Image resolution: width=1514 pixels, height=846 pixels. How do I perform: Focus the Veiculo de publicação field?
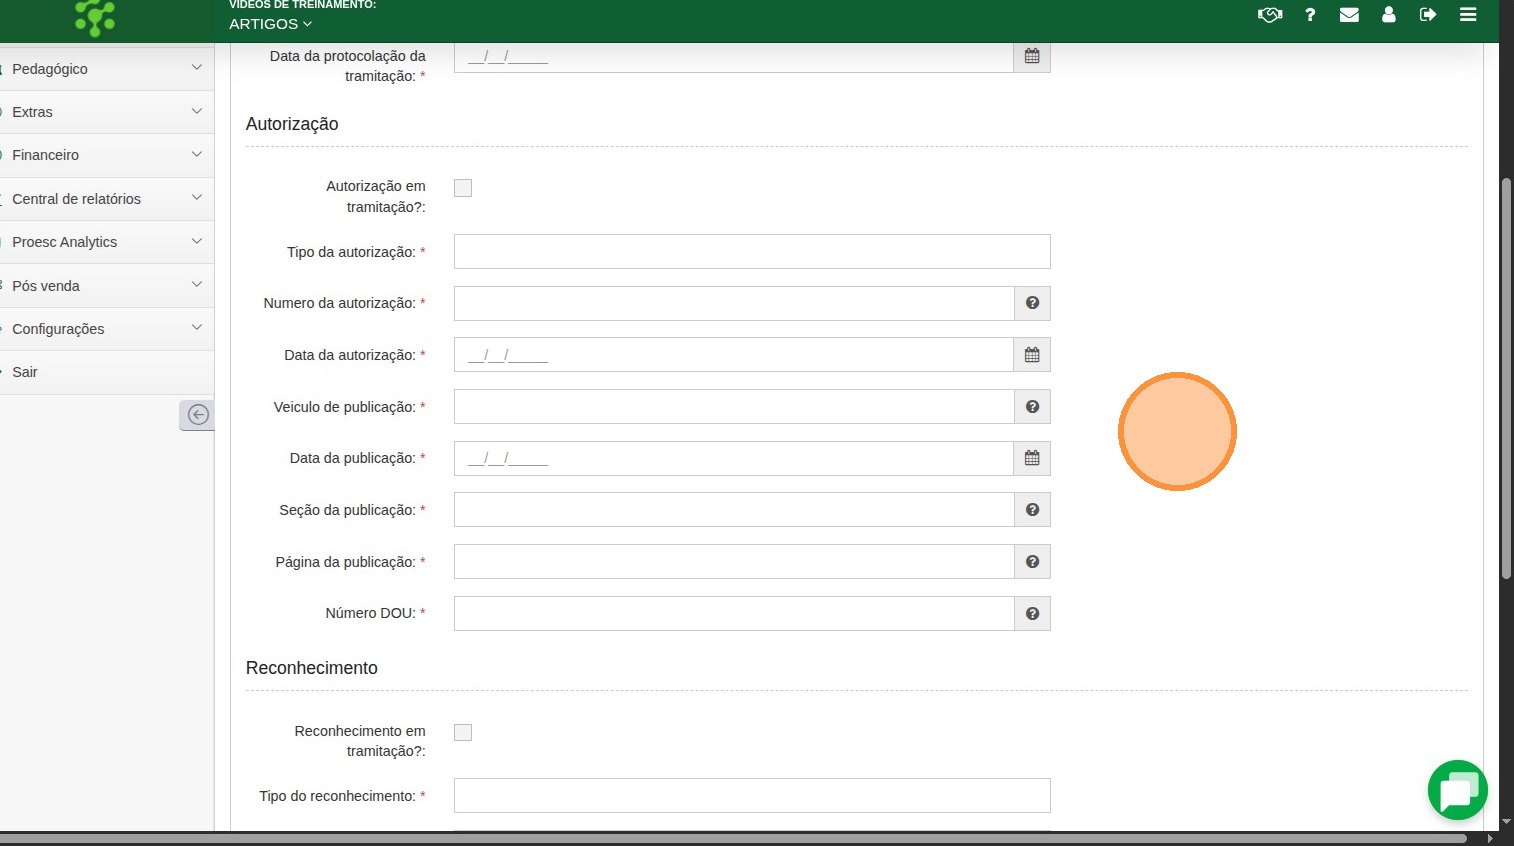click(734, 407)
